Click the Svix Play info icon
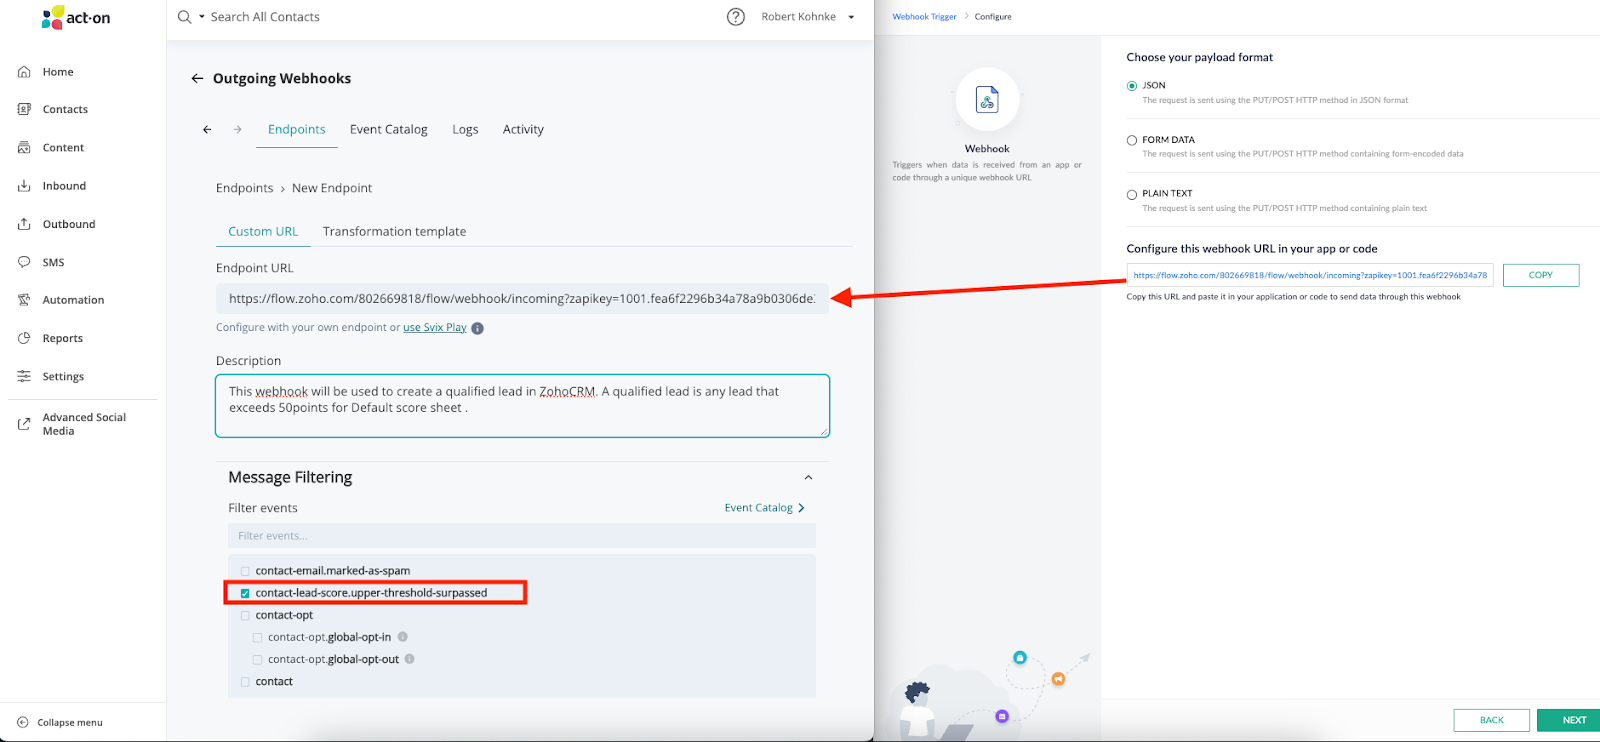 477,328
